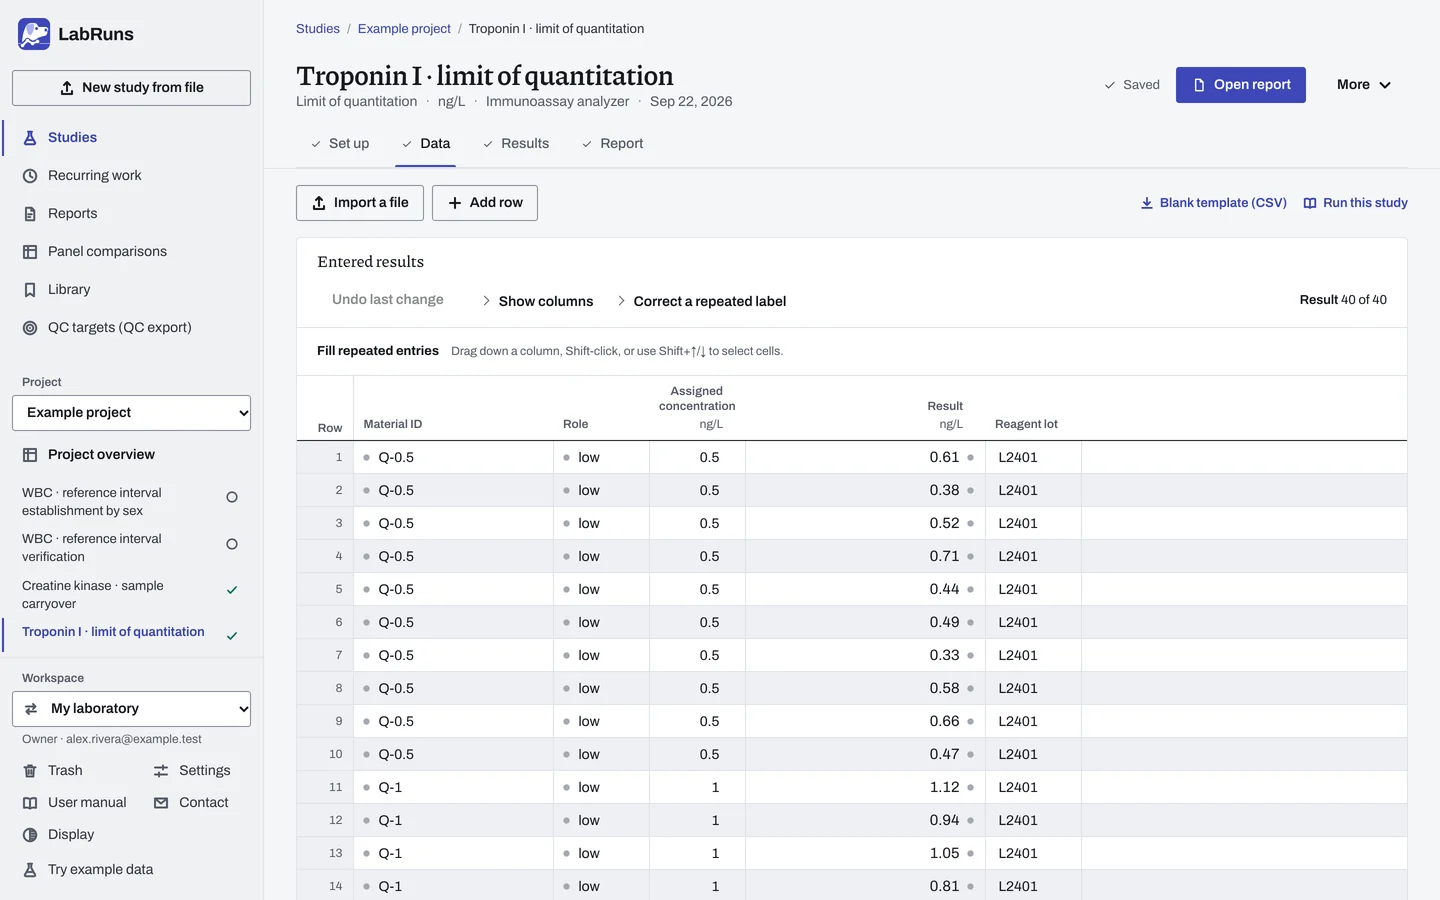Switch to the Set up tab
1440x900 pixels.
pyautogui.click(x=339, y=144)
